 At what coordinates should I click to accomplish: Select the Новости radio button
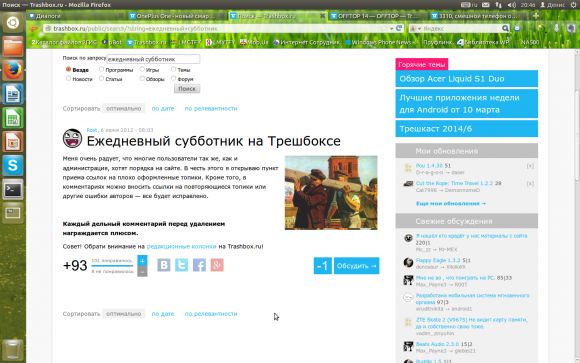[68, 78]
